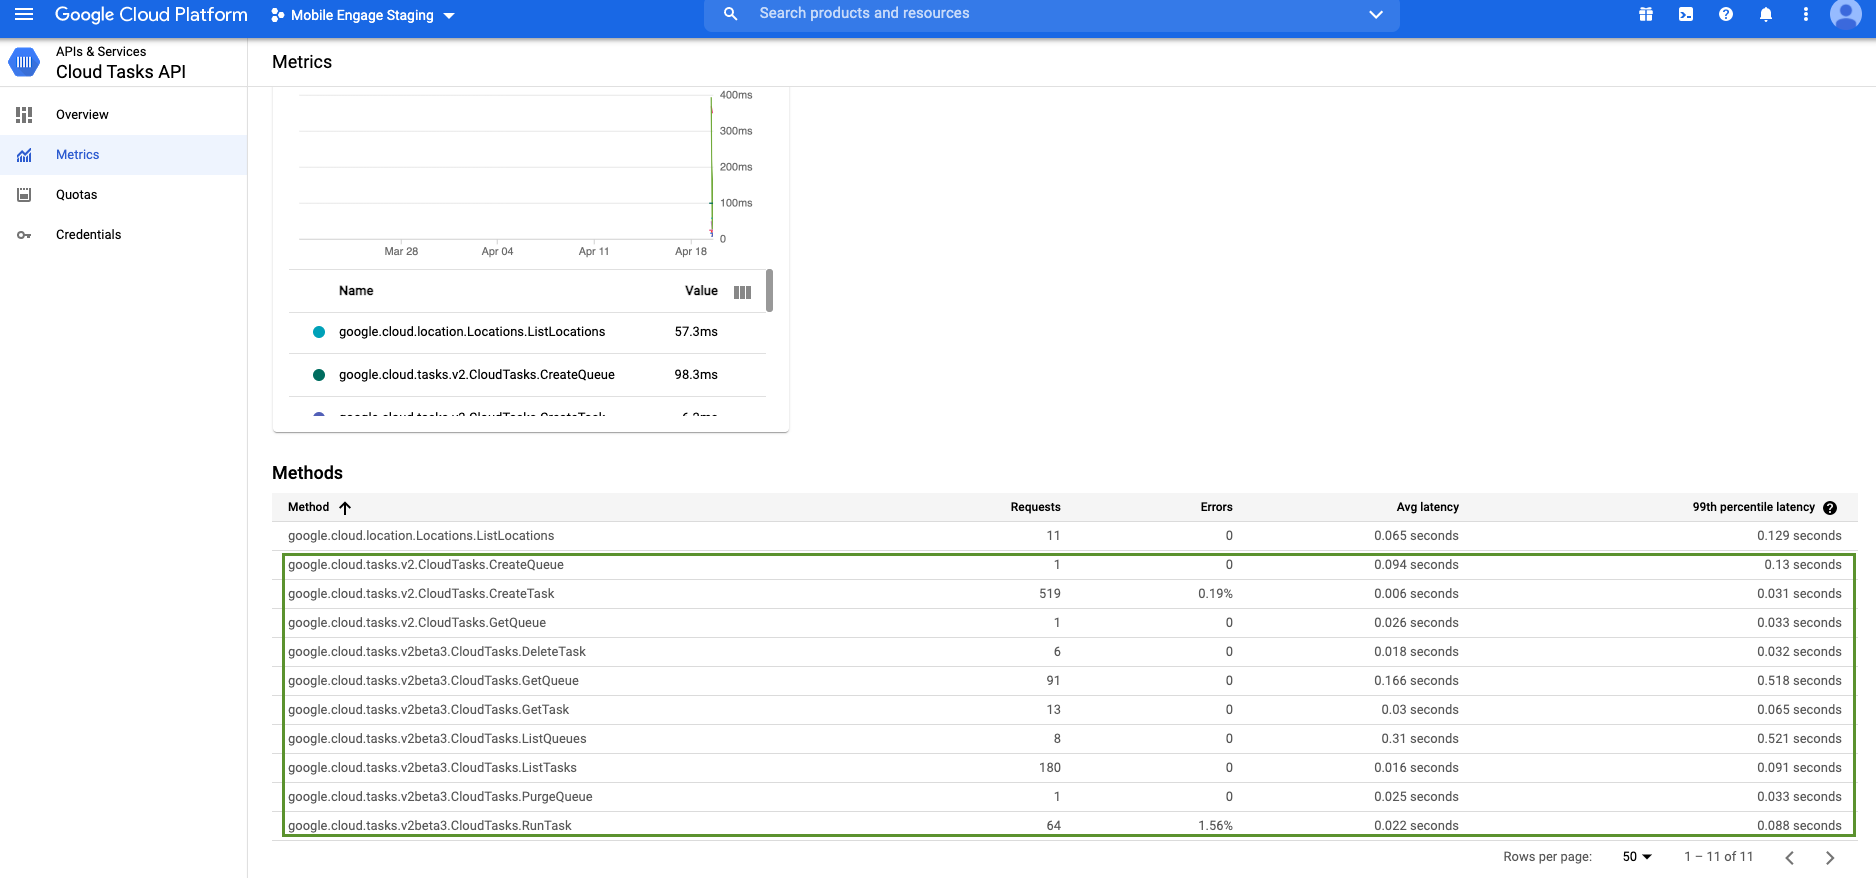
Task: Open the gift free trial icon
Action: click(x=1646, y=14)
